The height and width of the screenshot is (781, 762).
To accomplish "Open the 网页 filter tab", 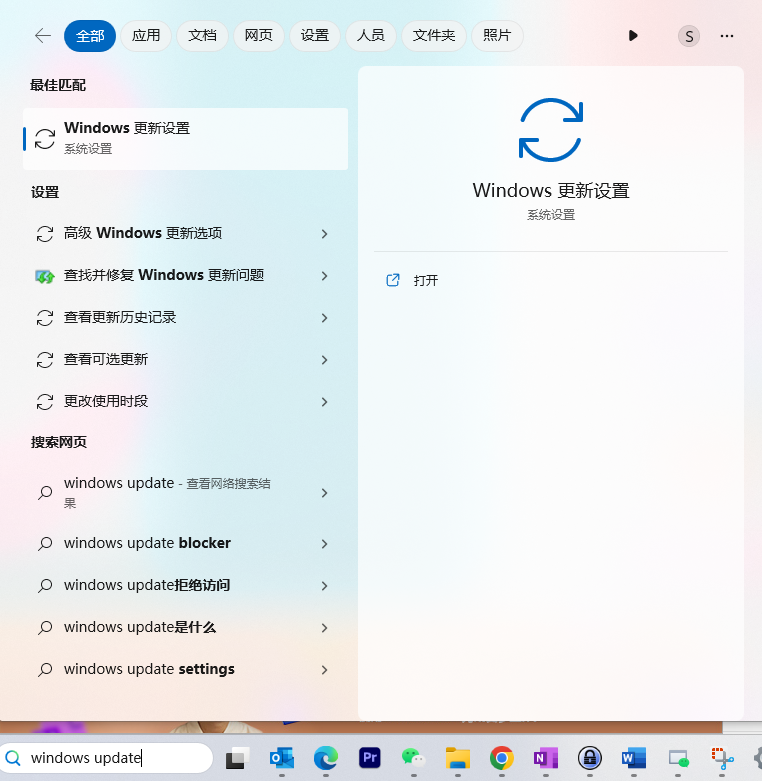I will [x=258, y=36].
